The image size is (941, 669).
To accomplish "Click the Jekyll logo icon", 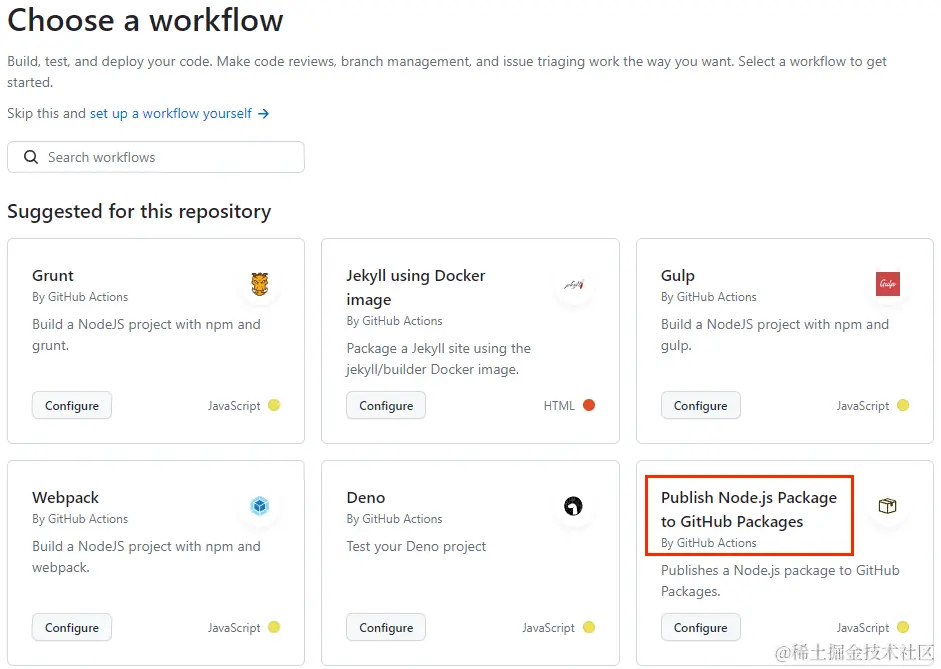I will 574,285.
